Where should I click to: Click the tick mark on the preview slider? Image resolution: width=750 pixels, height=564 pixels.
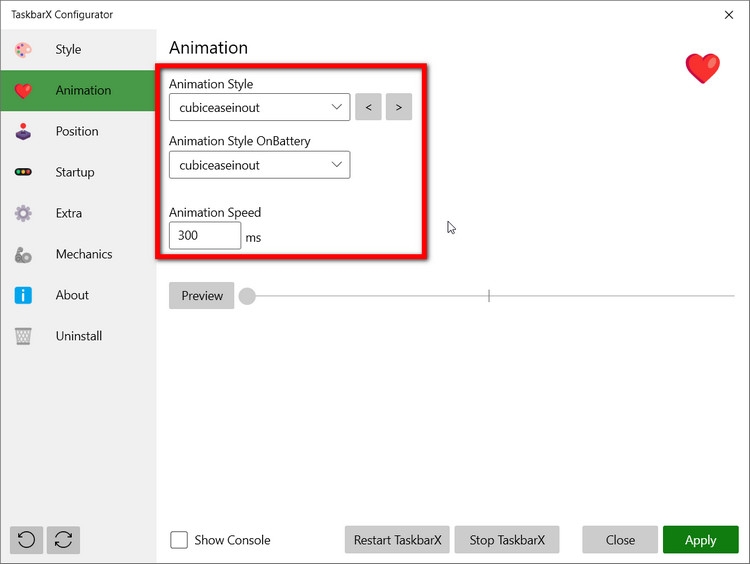tap(489, 296)
